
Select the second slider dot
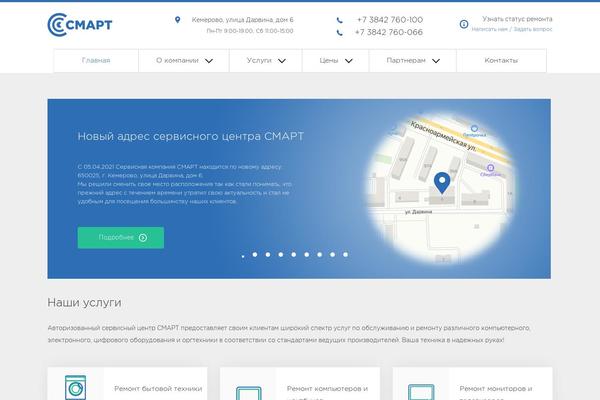[255, 255]
